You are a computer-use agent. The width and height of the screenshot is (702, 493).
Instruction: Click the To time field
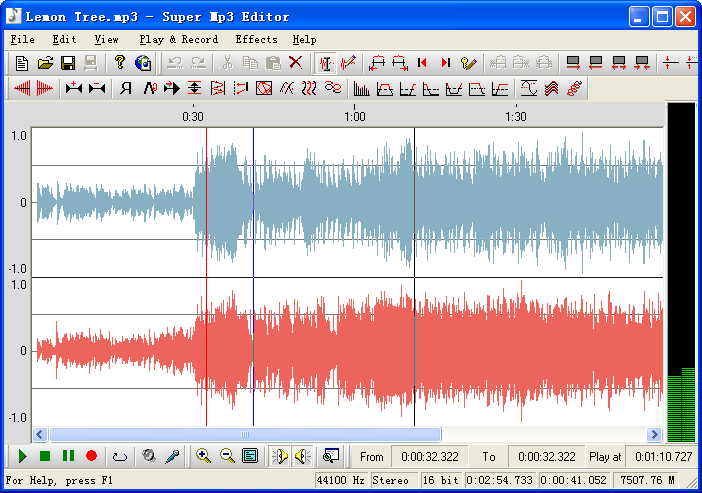[547, 457]
